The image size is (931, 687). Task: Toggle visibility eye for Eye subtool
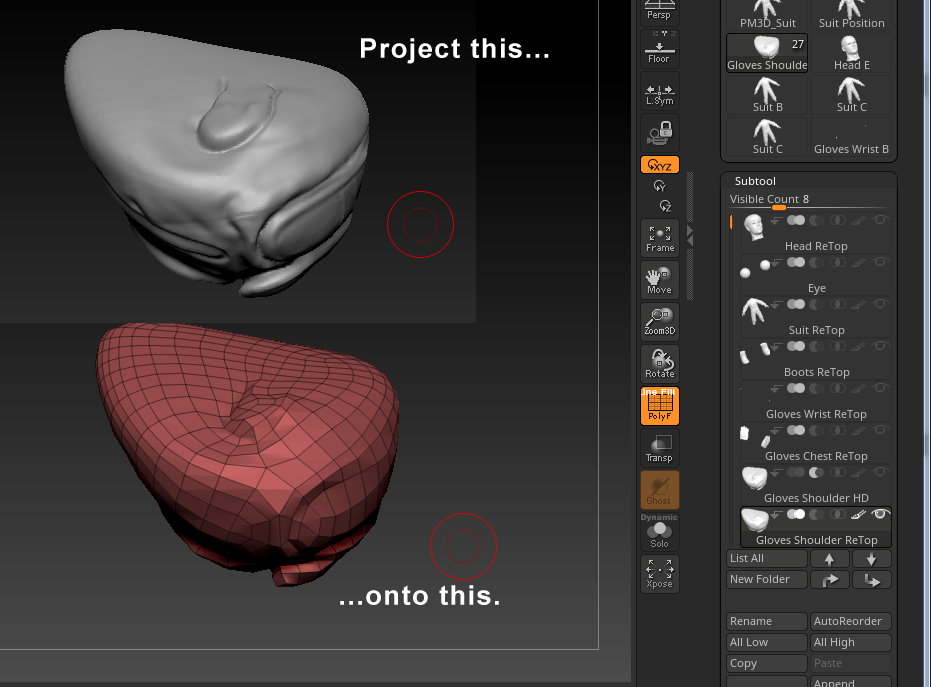click(x=880, y=262)
